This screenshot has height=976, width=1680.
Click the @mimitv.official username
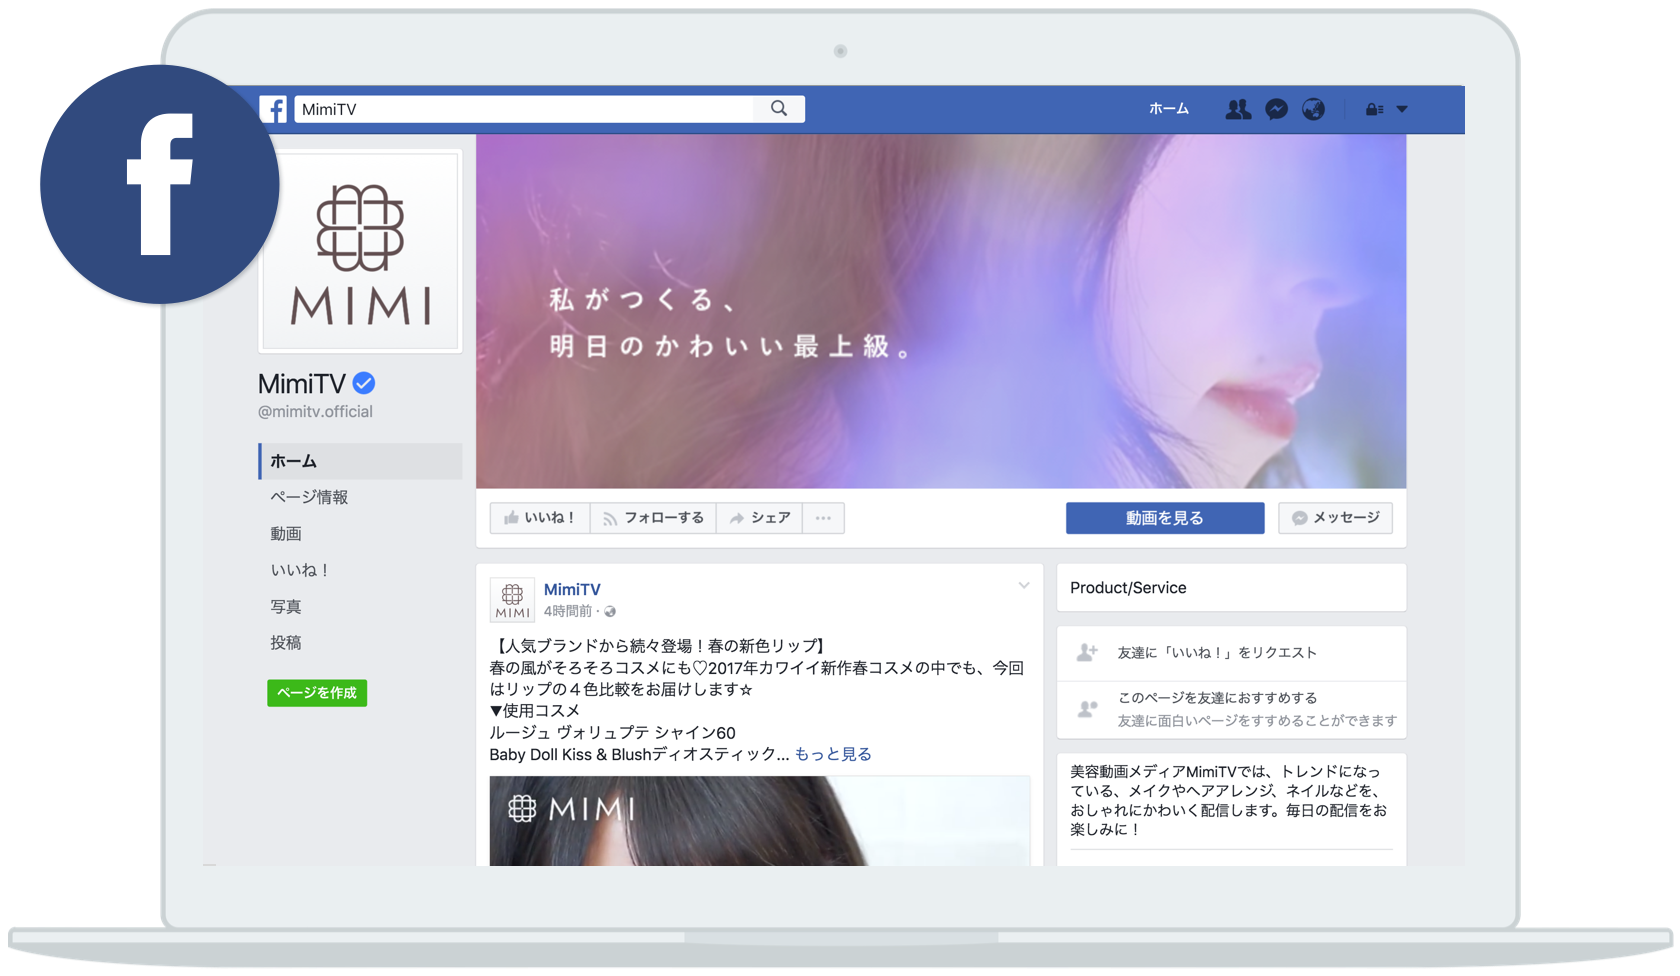pos(315,412)
